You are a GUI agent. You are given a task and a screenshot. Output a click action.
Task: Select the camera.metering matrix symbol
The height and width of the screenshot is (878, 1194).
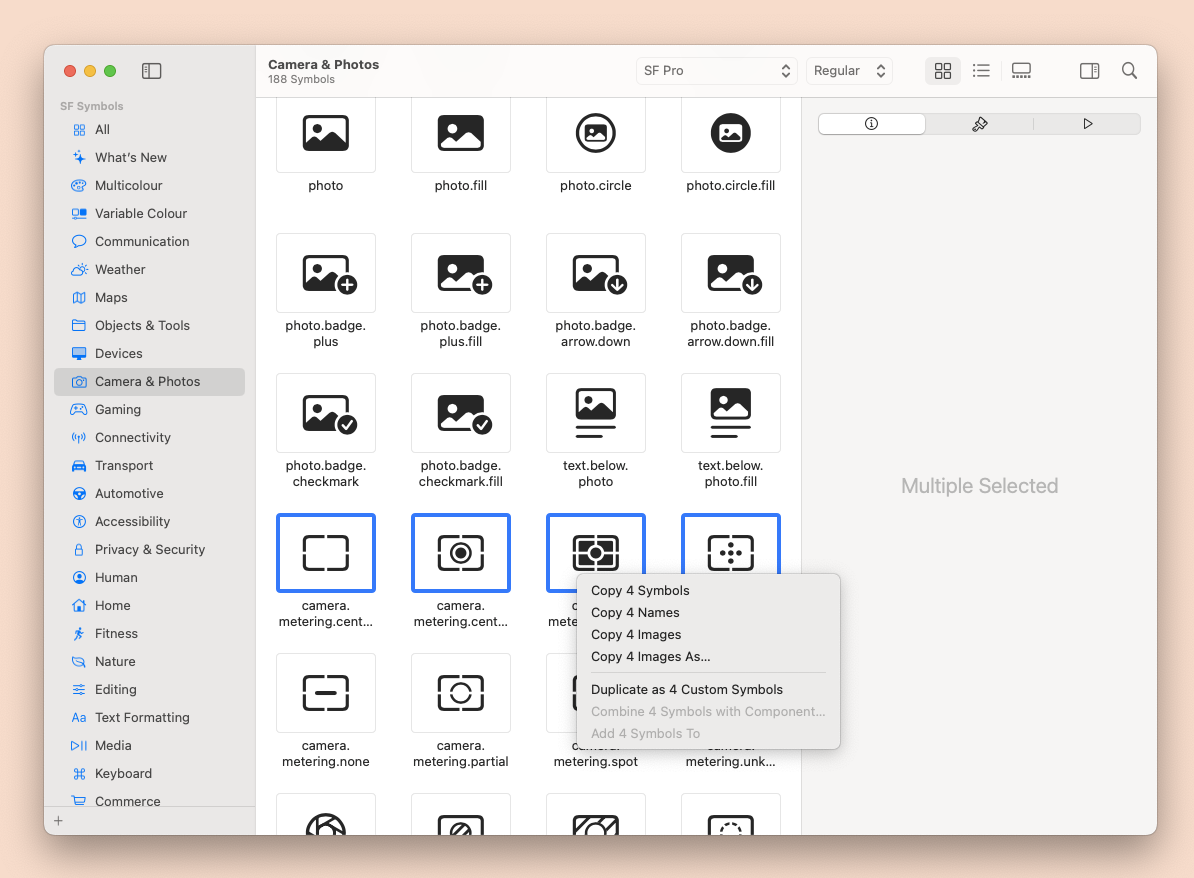coord(595,544)
